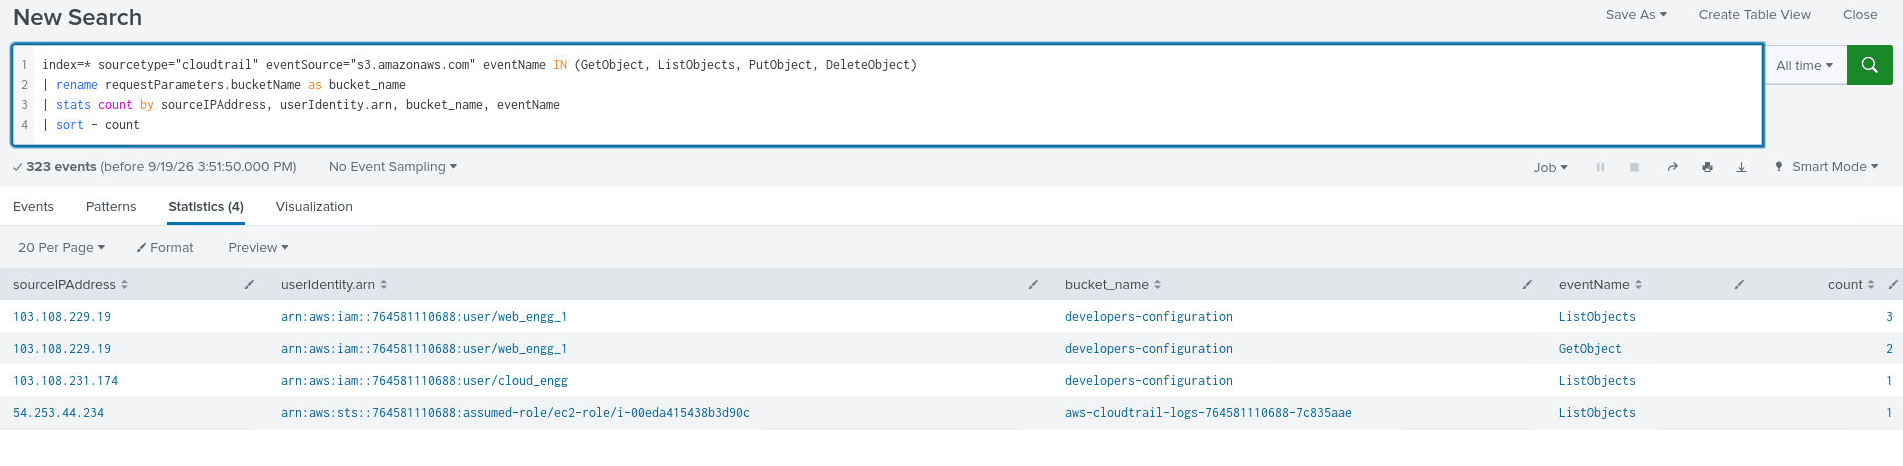
Task: Stop the search job
Action: [1634, 167]
